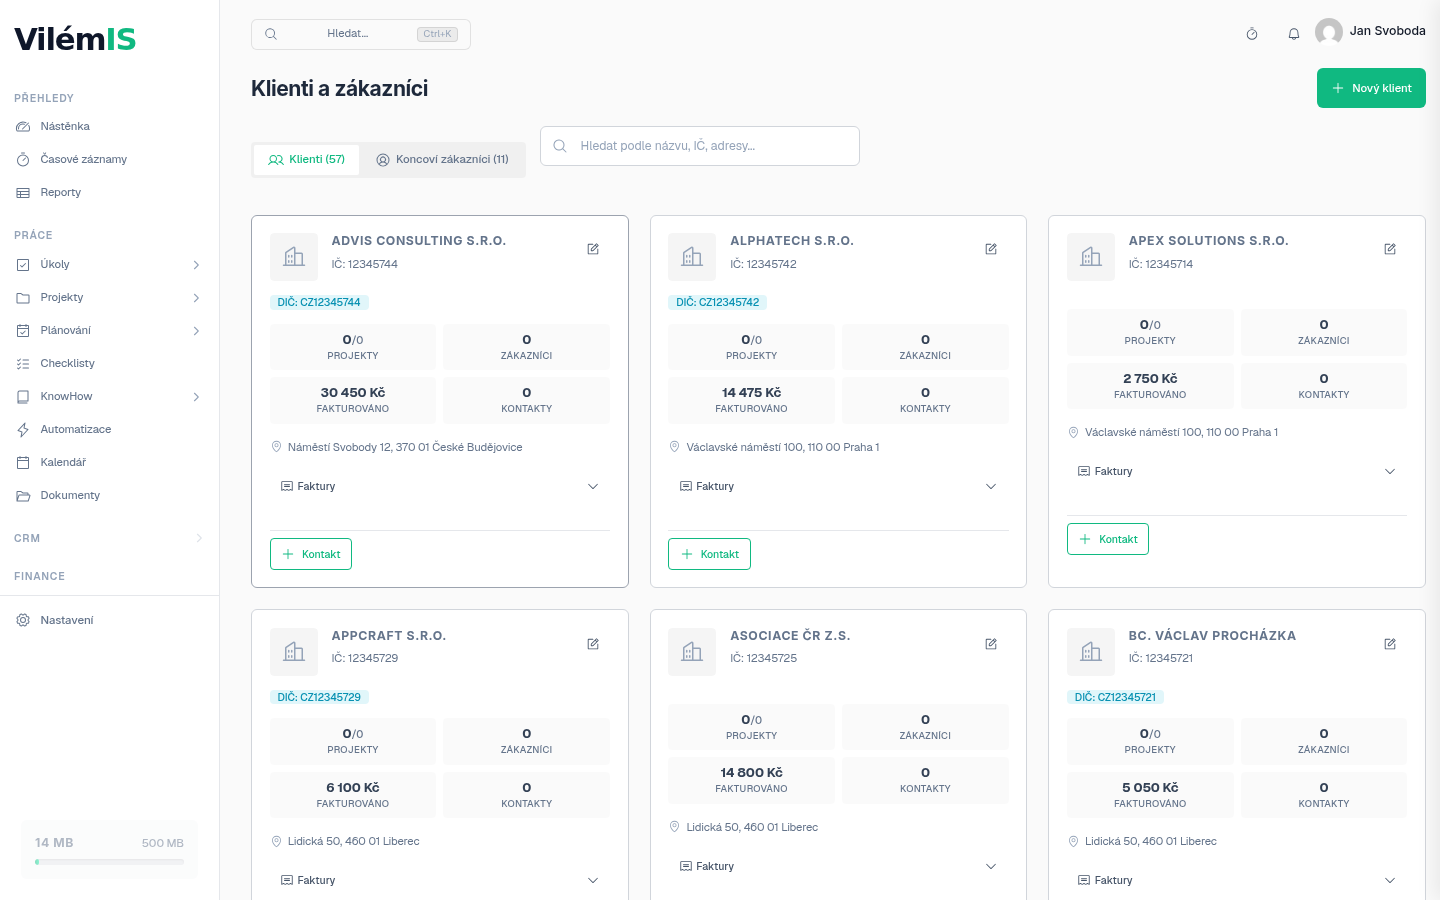Click ASOCIACE ČR Z.S. title
The height and width of the screenshot is (900, 1440).
pos(790,636)
